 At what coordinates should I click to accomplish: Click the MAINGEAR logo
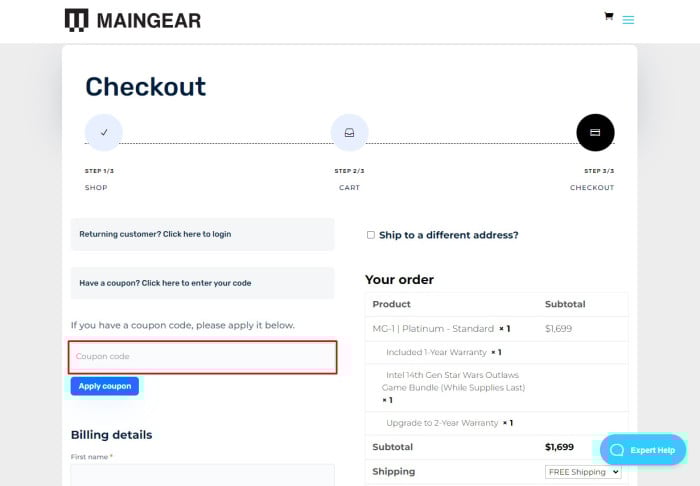click(x=132, y=20)
